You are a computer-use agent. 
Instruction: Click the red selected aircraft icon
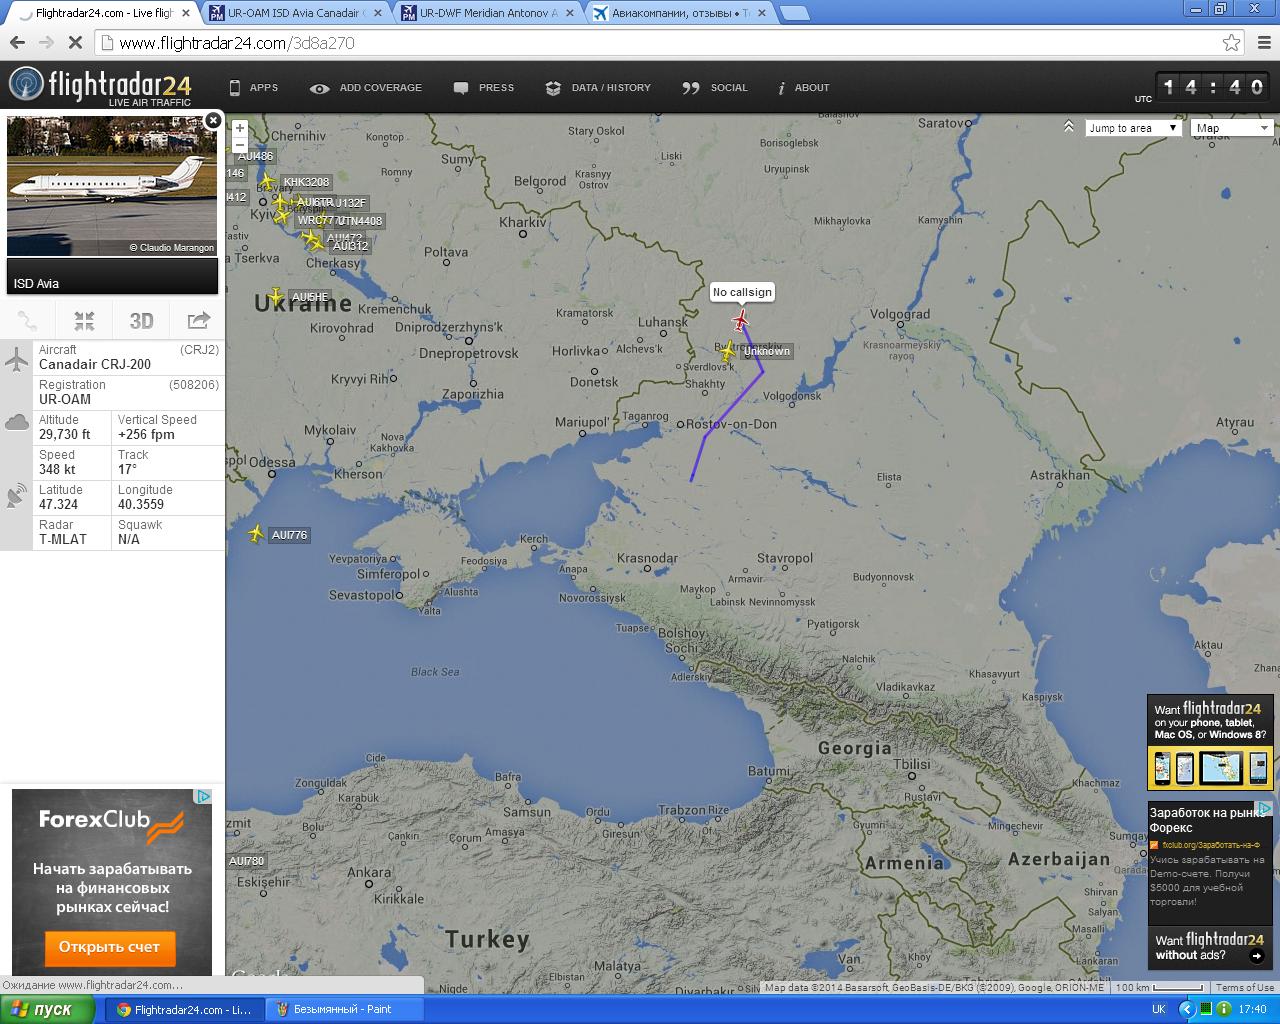click(741, 321)
